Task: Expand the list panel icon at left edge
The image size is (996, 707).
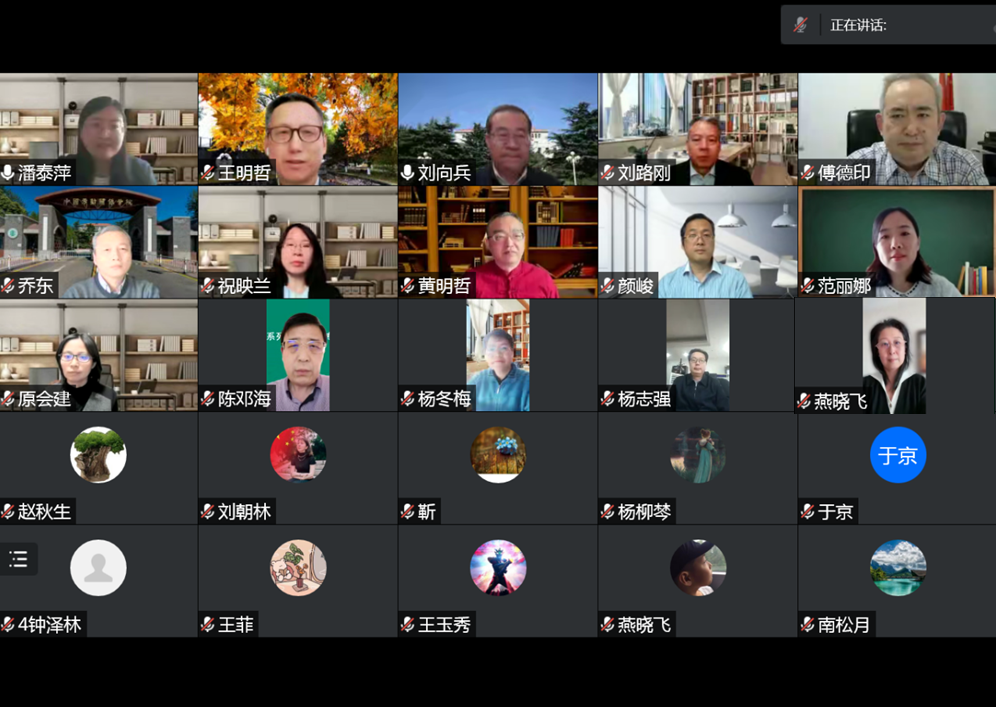Action: point(18,559)
